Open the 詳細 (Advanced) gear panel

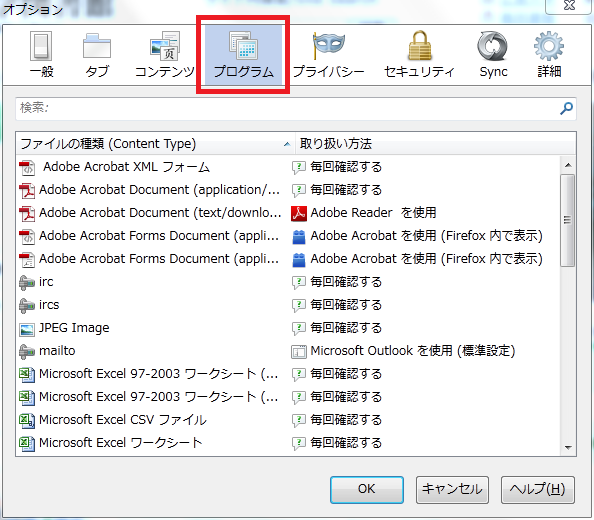pos(549,55)
